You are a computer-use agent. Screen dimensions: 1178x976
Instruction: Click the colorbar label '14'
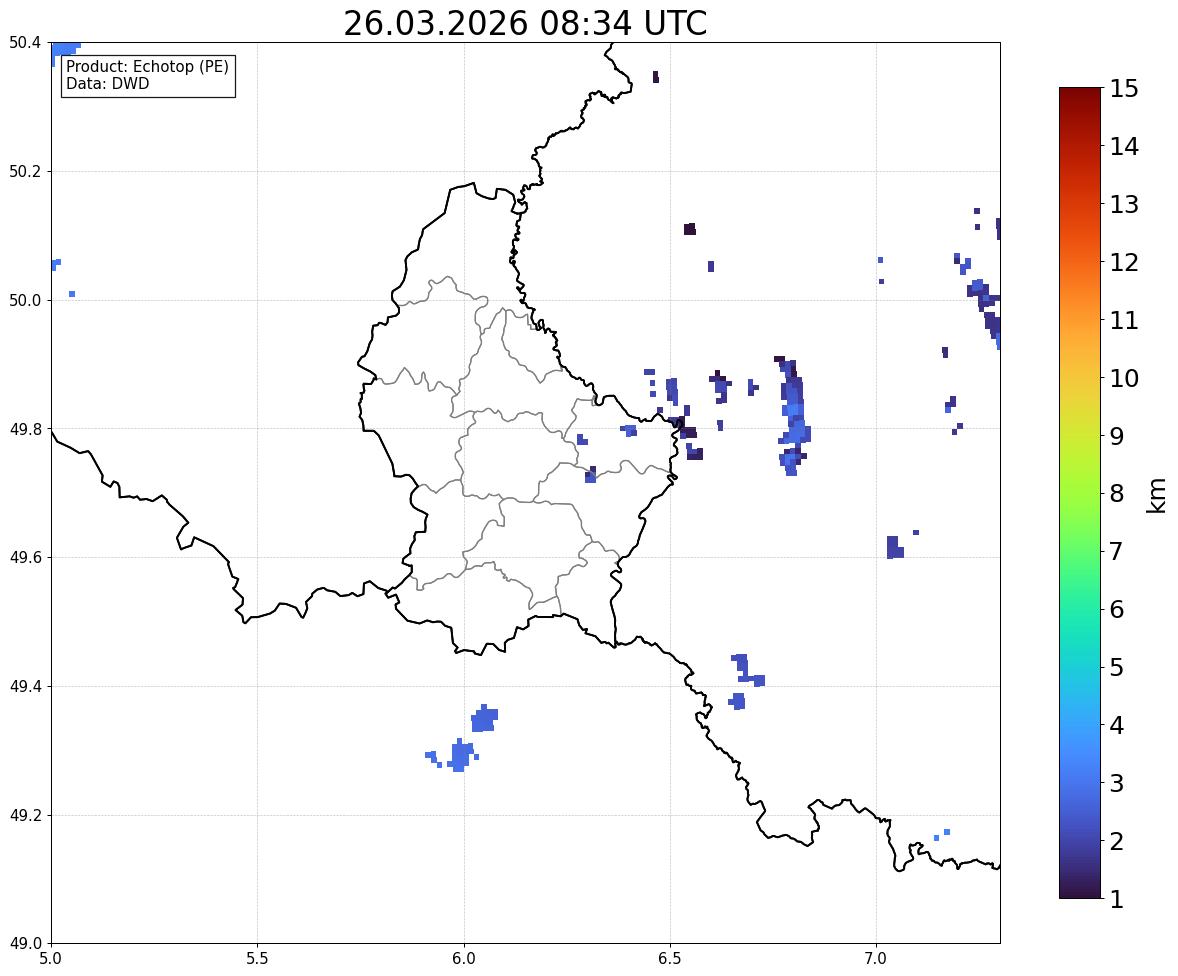tap(1124, 147)
